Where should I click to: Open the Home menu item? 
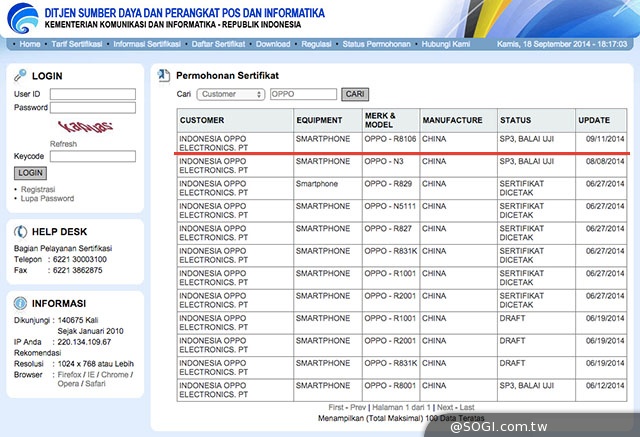pyautogui.click(x=29, y=45)
